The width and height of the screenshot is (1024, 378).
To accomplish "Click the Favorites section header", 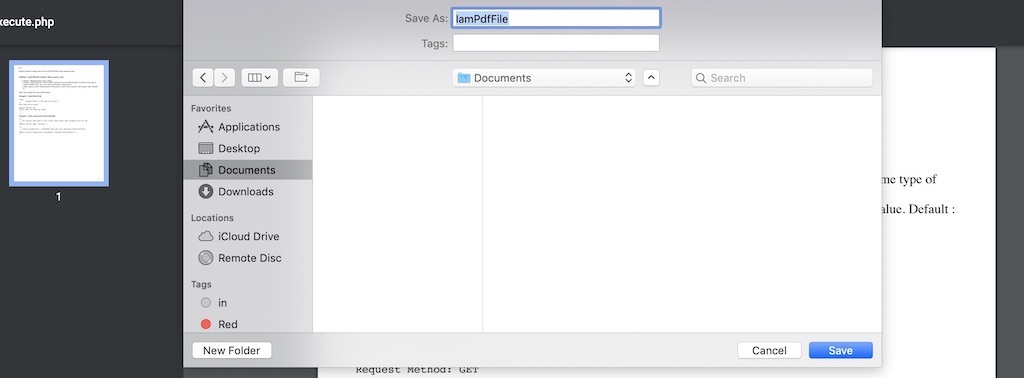I will [211, 108].
